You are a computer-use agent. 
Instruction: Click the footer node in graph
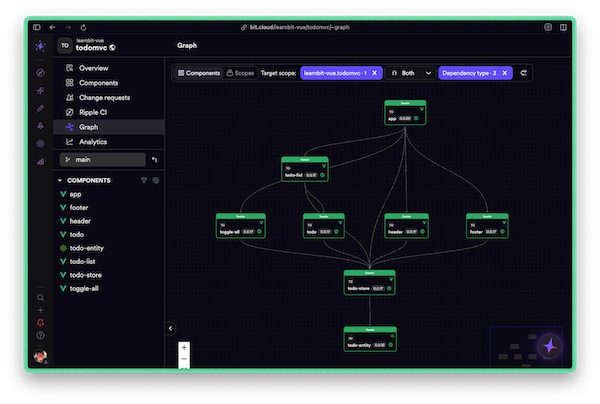coord(487,226)
